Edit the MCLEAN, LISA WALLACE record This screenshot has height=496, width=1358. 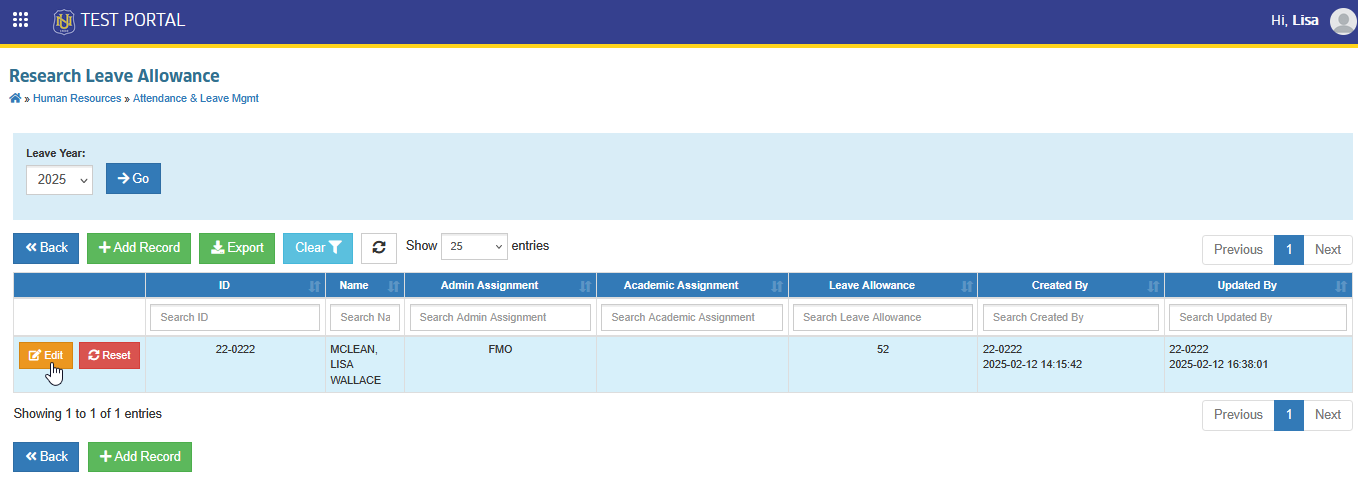point(46,355)
